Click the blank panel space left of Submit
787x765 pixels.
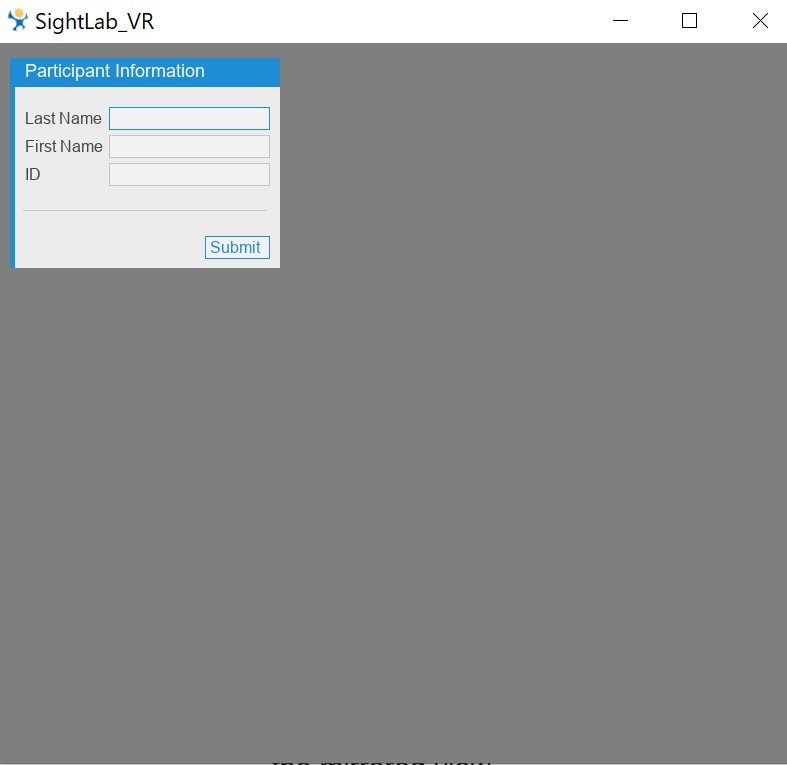pos(110,247)
